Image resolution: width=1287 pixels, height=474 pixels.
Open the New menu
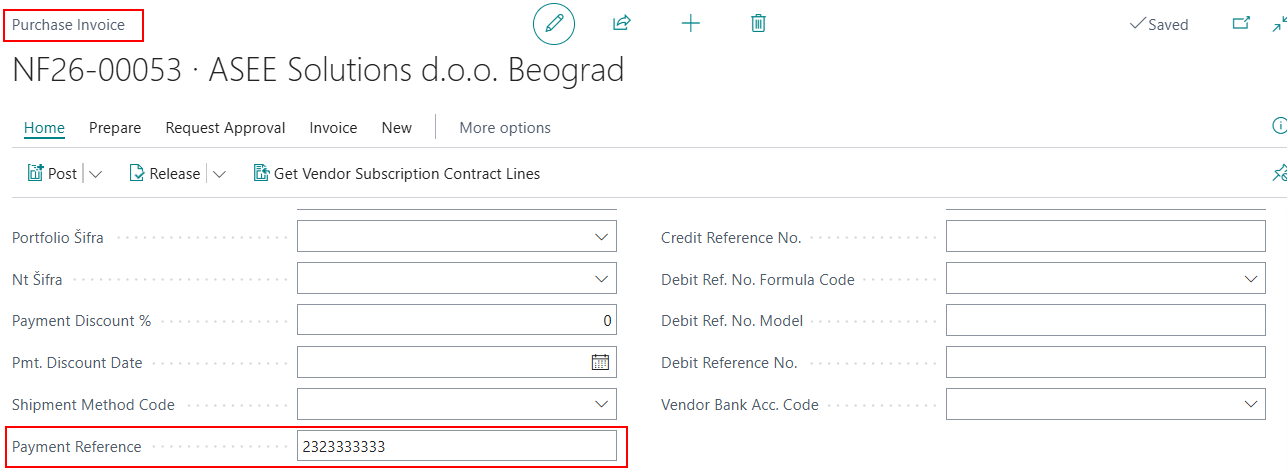(397, 127)
